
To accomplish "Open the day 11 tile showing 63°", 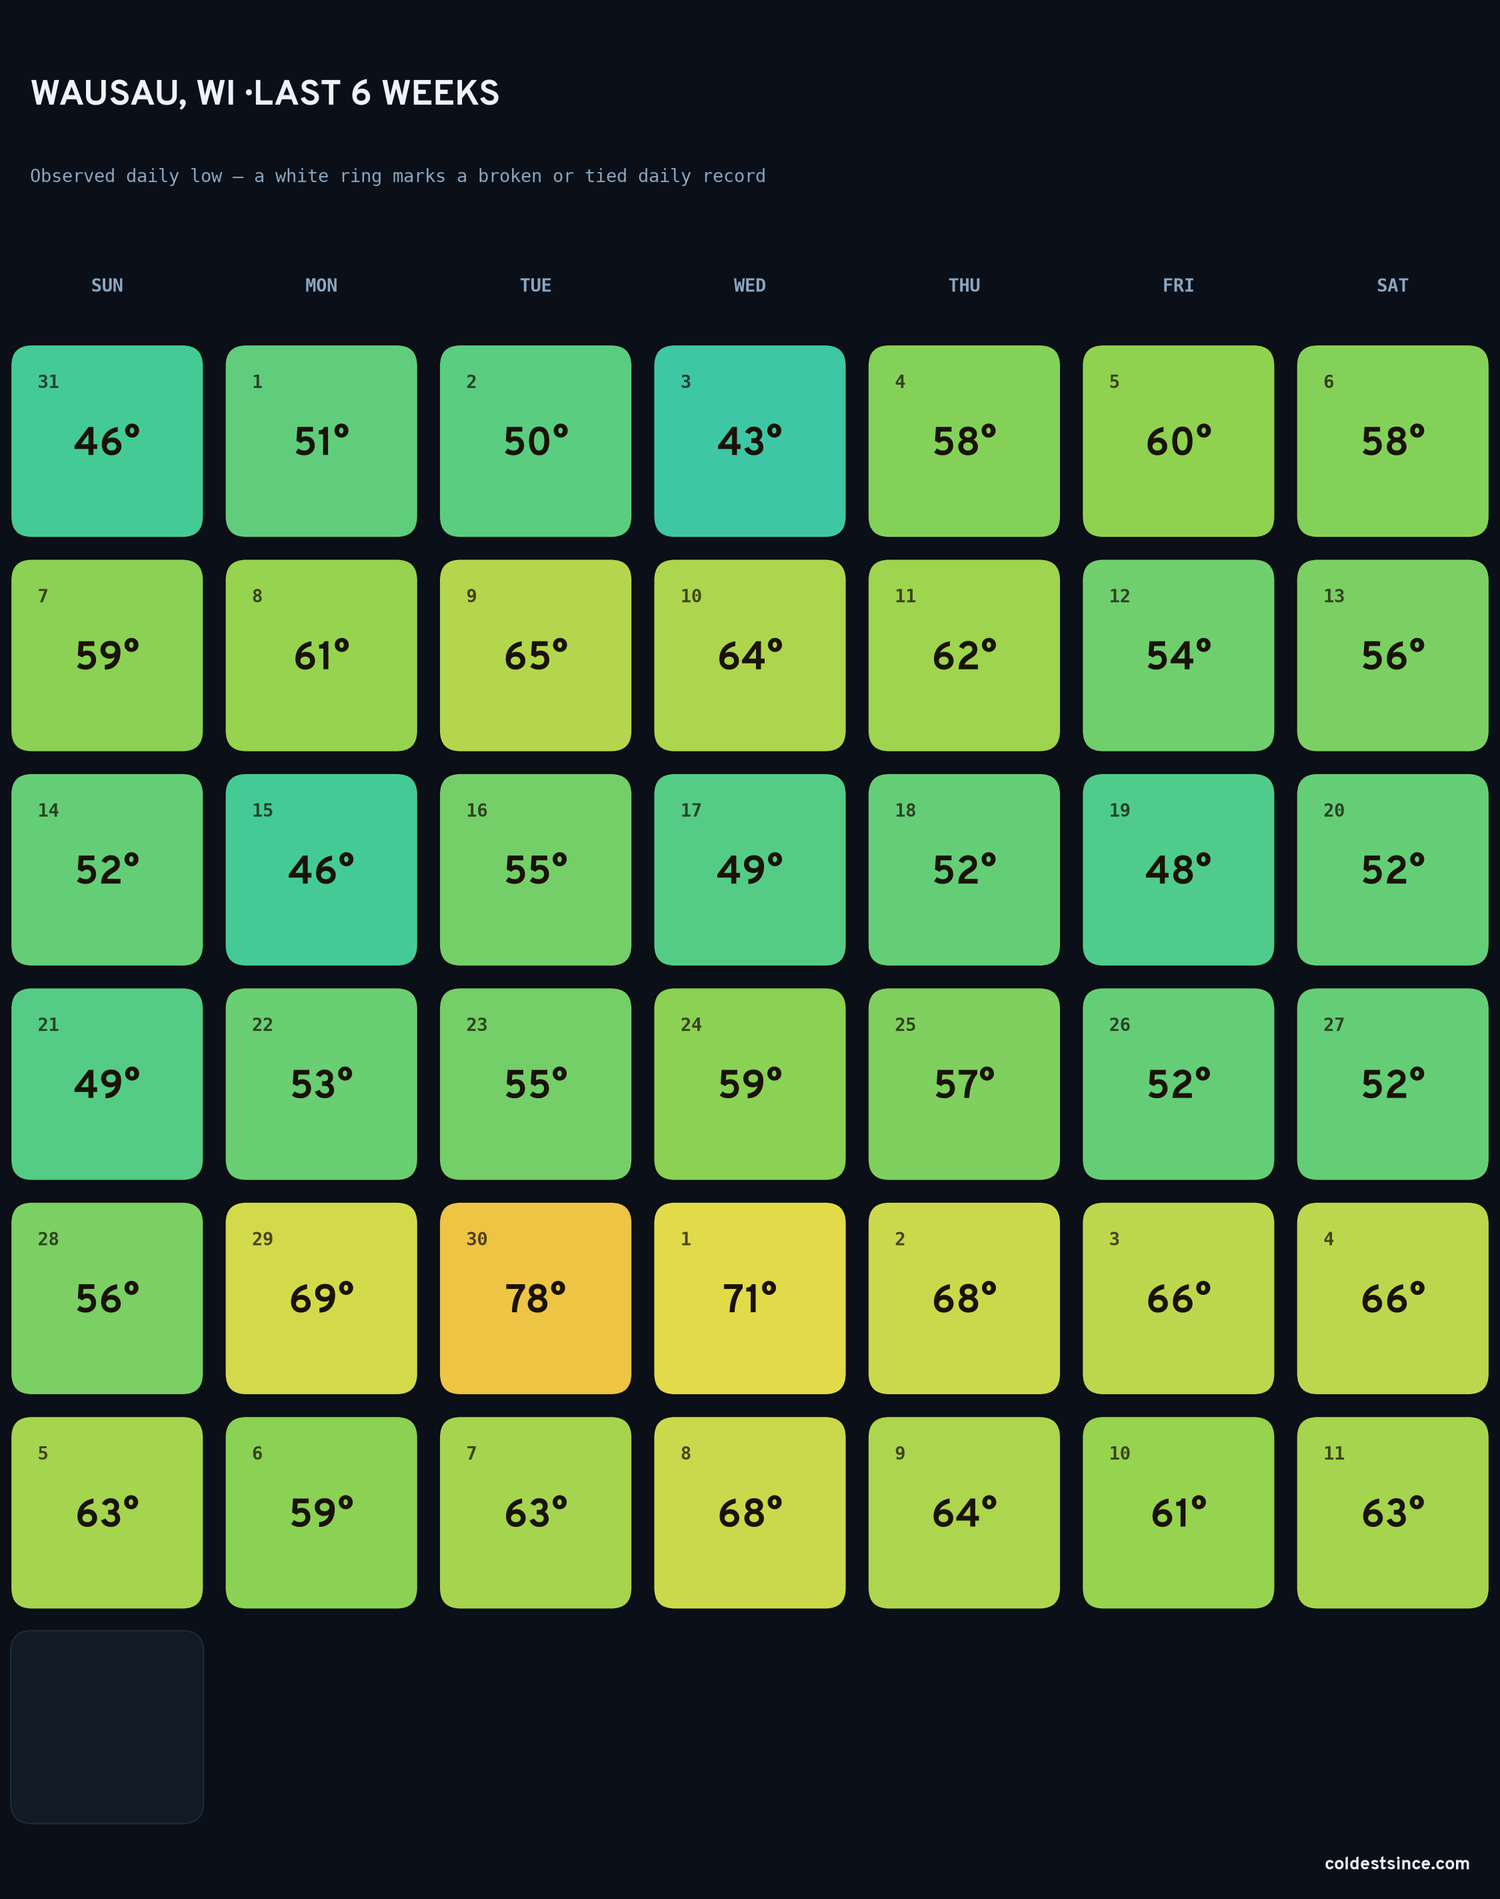I will point(1392,1512).
